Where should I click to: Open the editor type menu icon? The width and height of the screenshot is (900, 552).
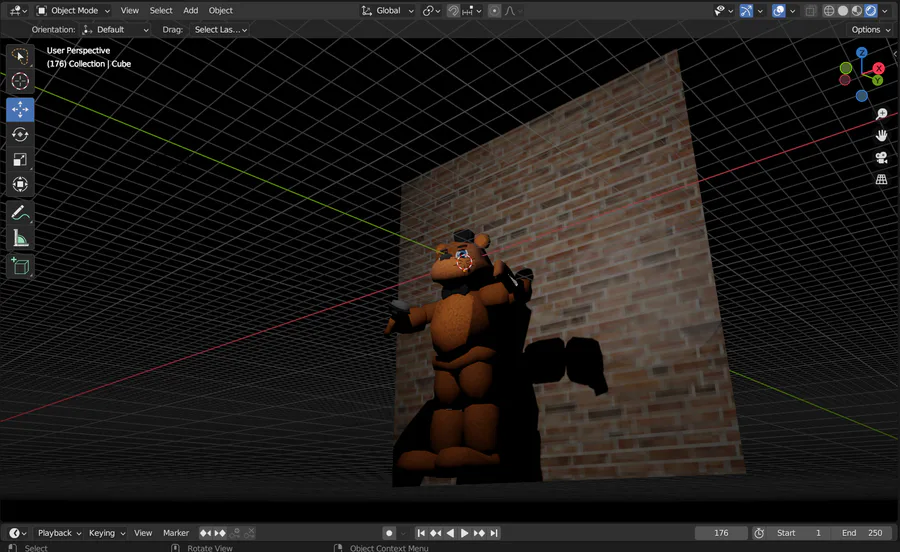click(18, 10)
